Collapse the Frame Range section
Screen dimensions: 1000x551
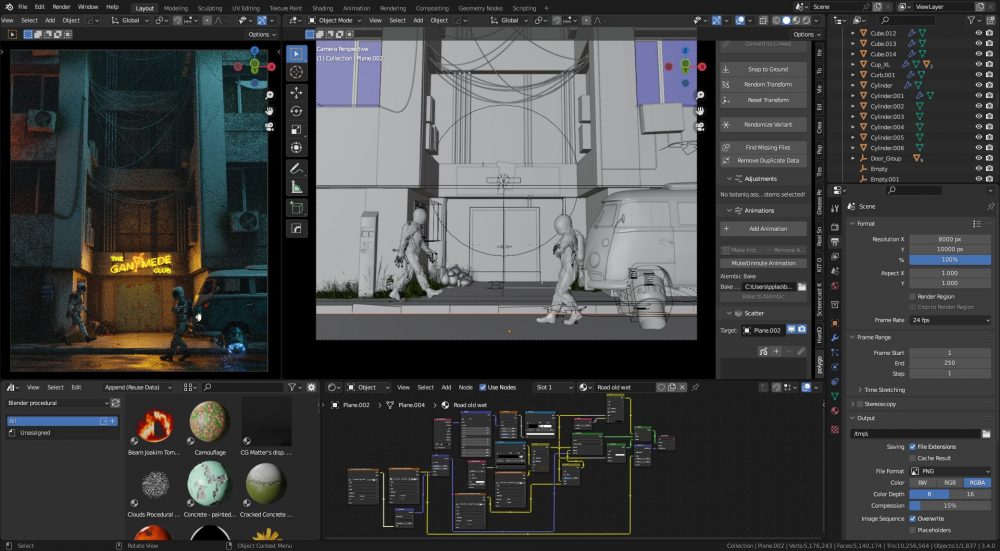[853, 337]
